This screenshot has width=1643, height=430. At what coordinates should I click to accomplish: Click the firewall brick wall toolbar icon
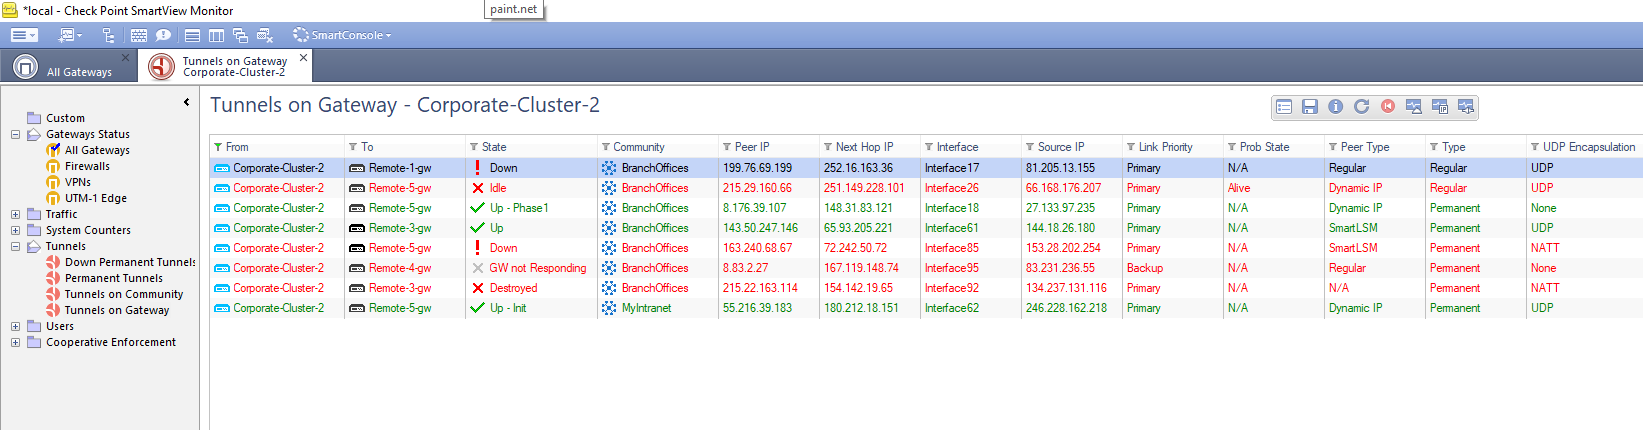(x=139, y=35)
